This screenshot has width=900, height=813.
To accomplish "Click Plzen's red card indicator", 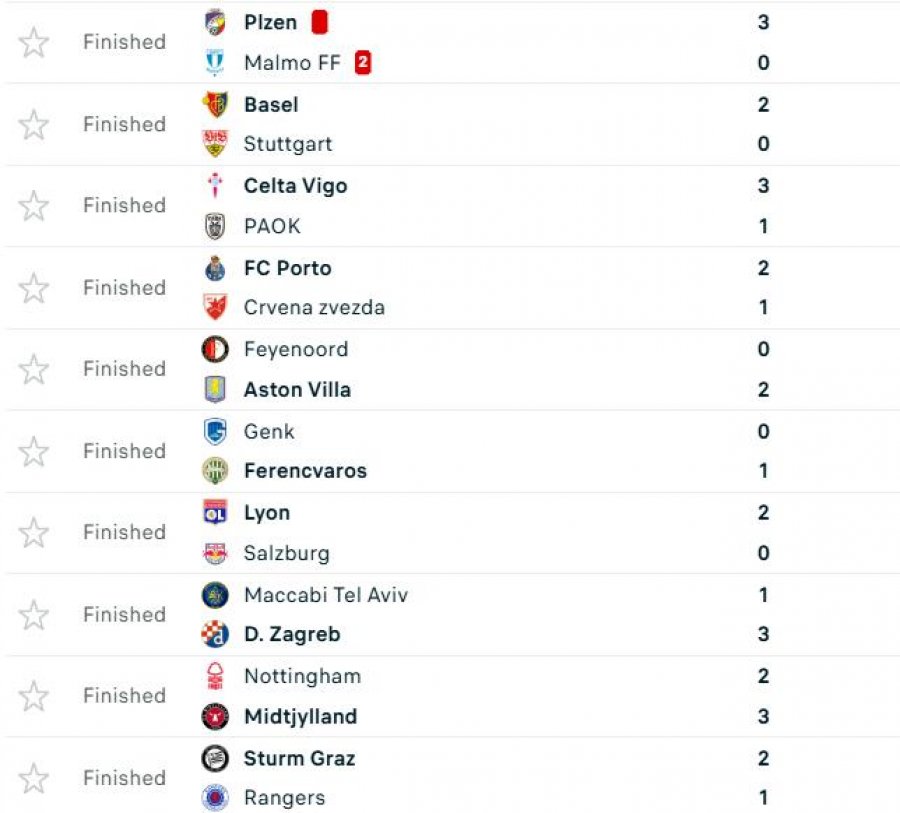I will tap(319, 22).
